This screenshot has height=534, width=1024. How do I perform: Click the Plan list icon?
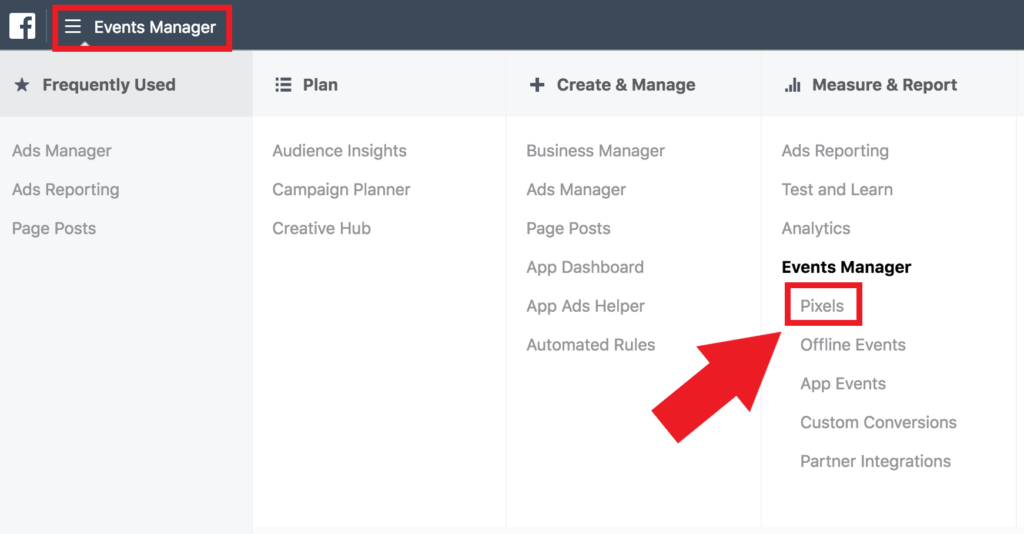point(283,85)
